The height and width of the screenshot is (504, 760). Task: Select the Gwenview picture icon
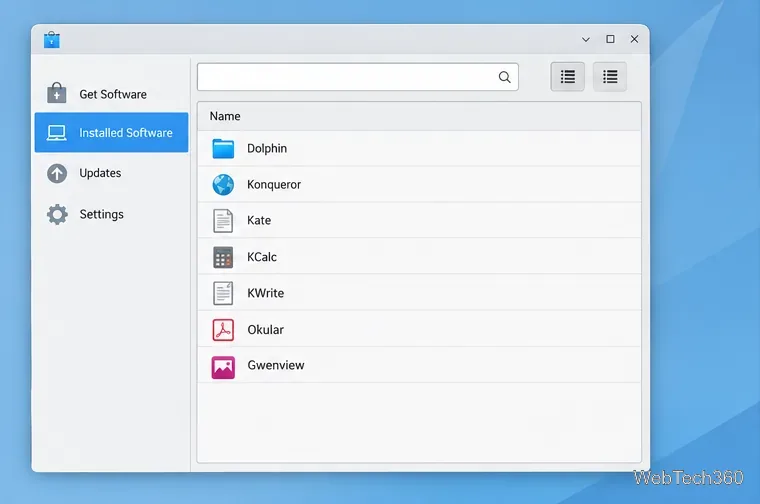click(x=223, y=367)
